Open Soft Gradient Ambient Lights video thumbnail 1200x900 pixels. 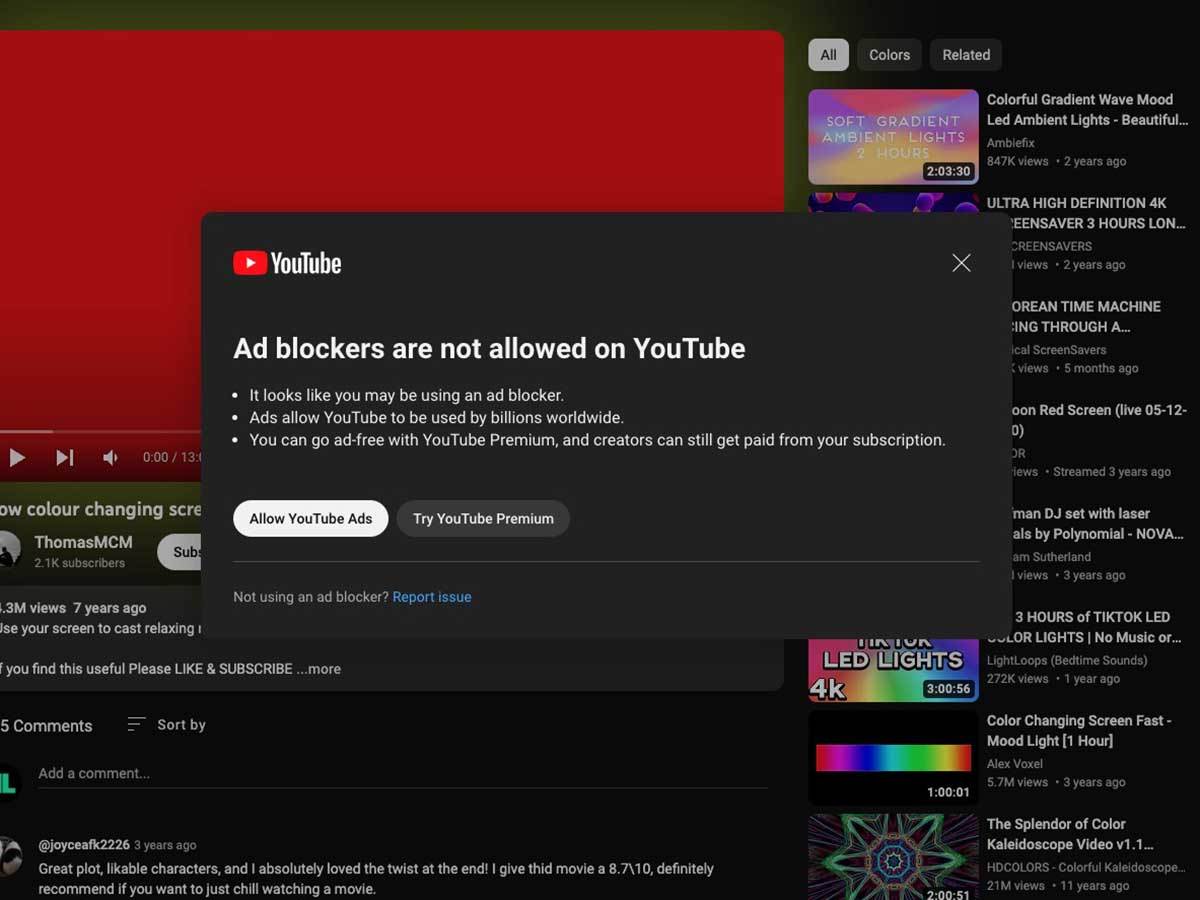tap(893, 137)
